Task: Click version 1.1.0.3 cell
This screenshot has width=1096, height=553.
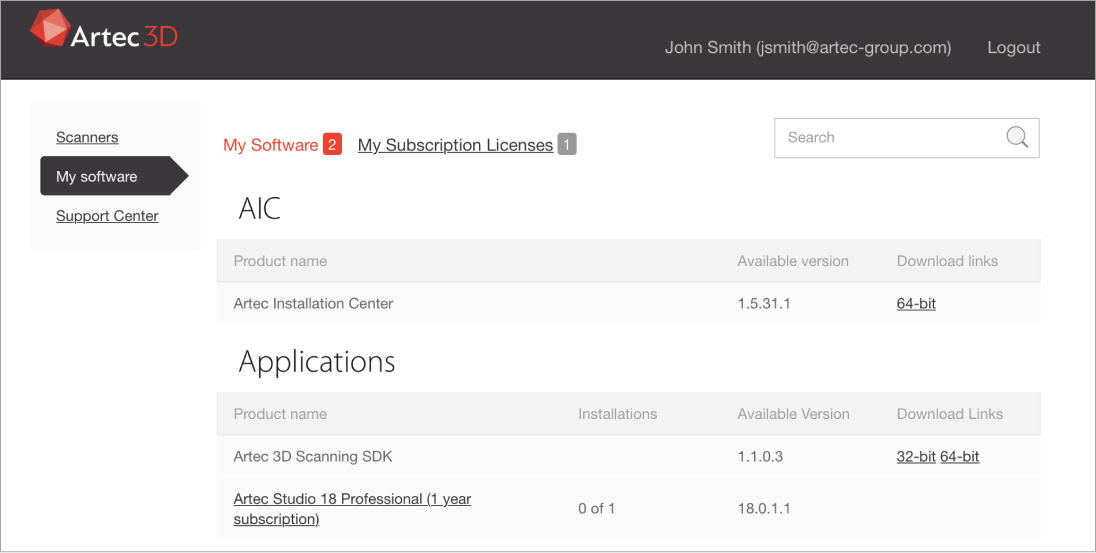Action: coord(760,457)
